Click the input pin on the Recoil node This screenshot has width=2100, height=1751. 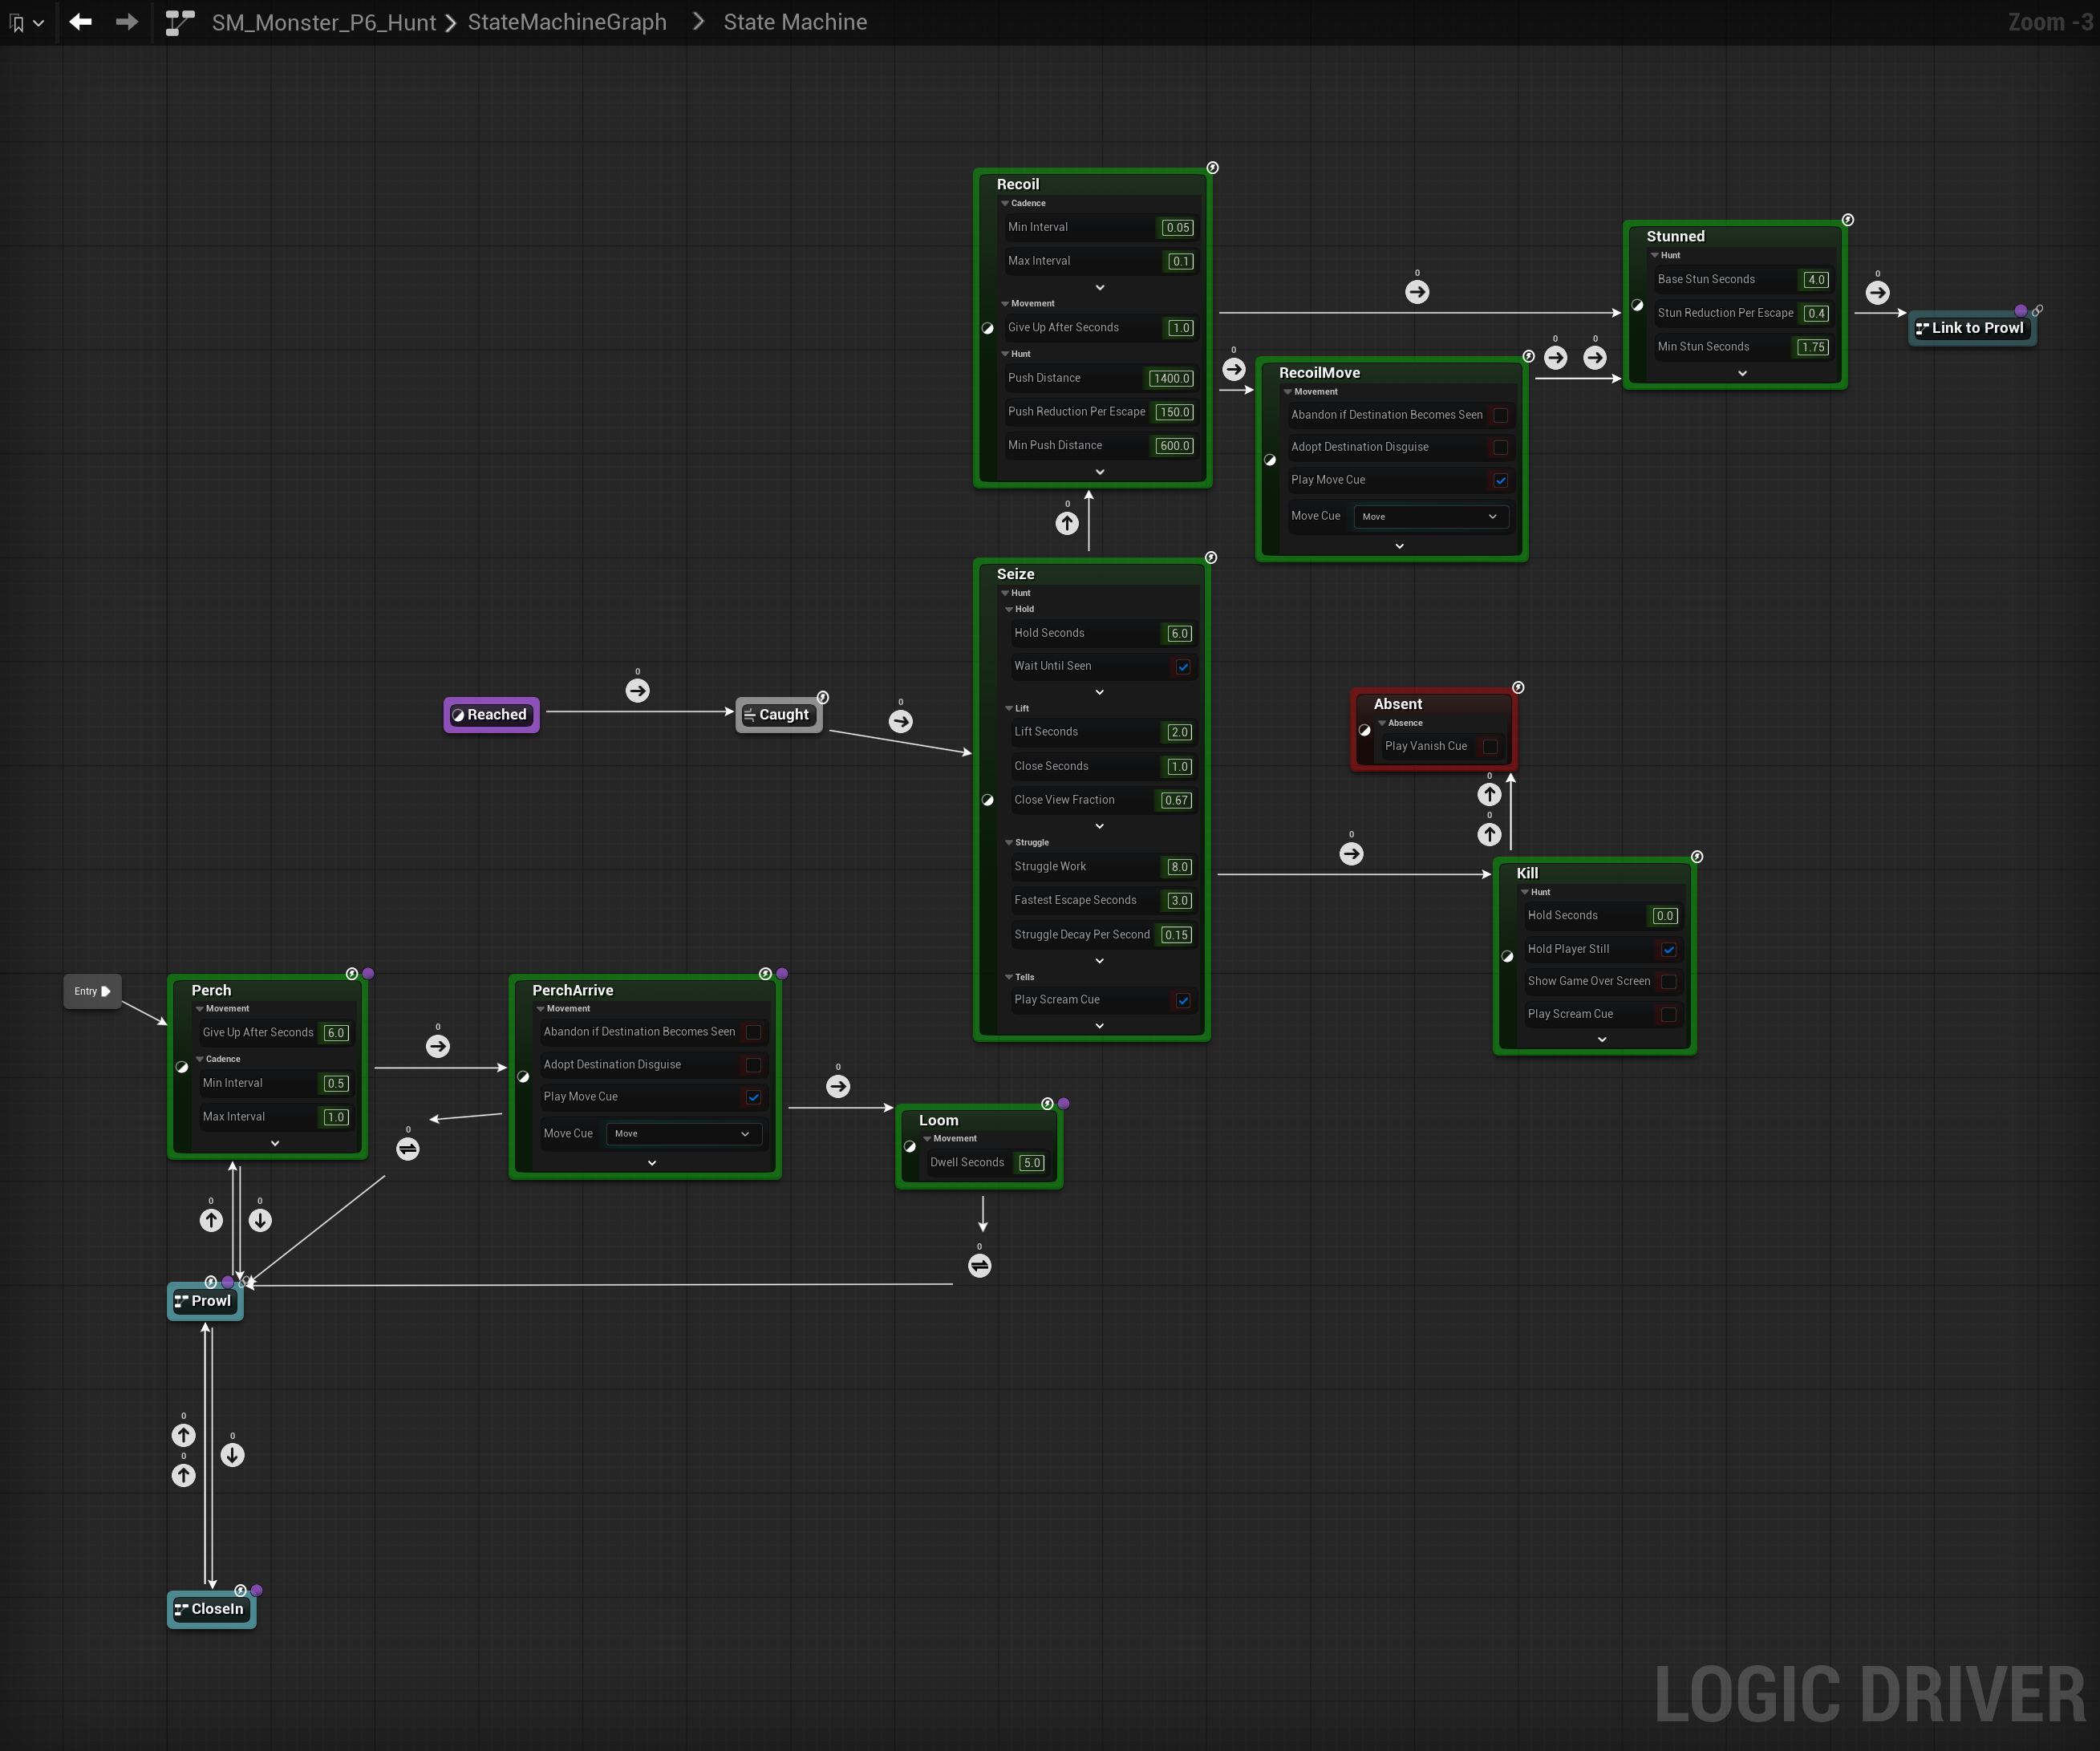988,328
